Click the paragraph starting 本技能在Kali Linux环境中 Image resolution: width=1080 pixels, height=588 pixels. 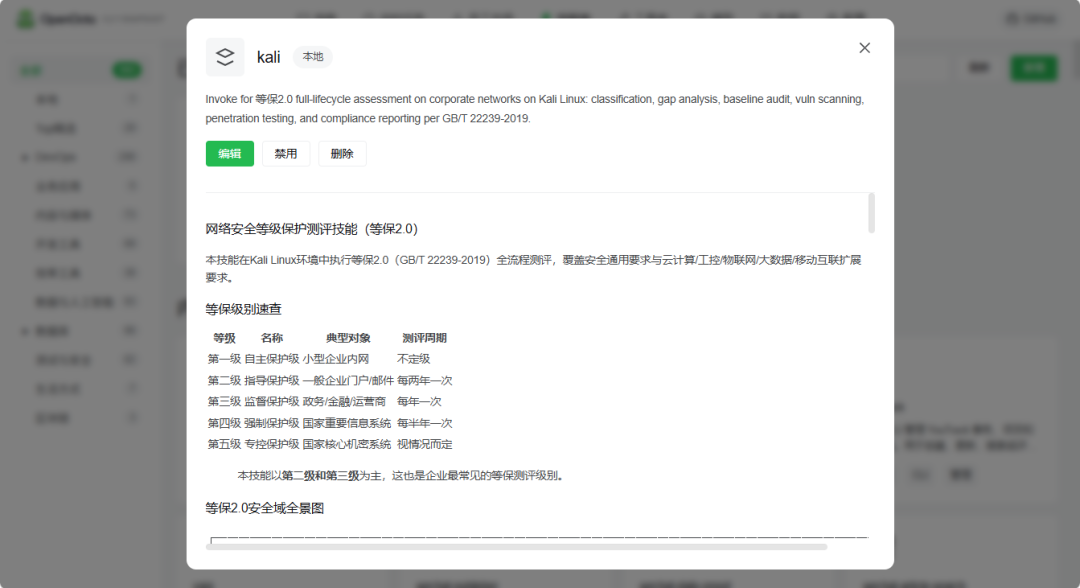coord(533,269)
